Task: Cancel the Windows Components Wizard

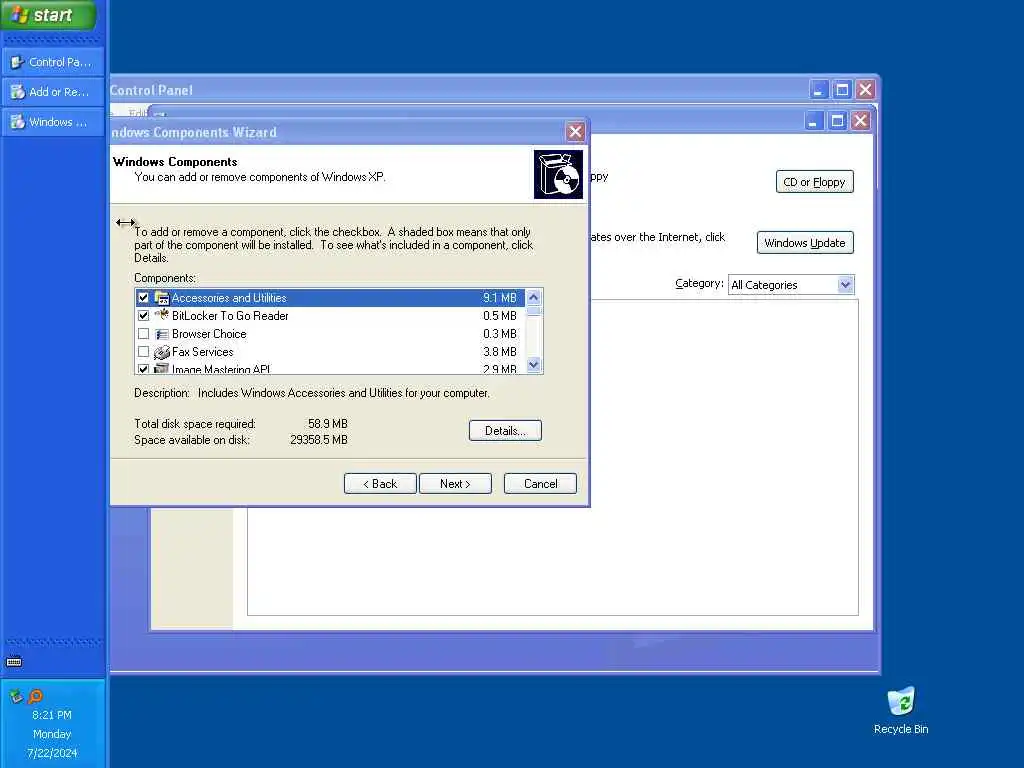Action: tap(541, 484)
